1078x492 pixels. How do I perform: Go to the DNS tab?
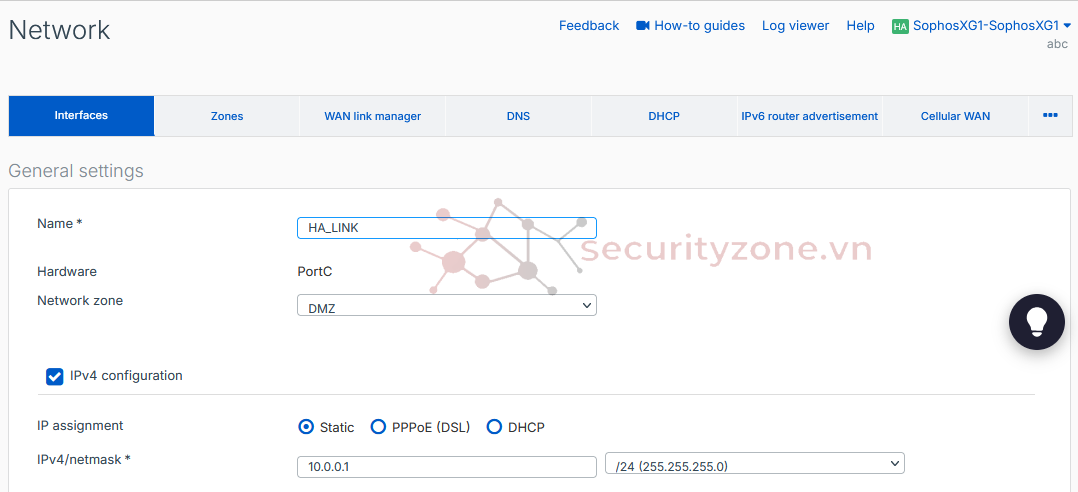click(x=518, y=116)
